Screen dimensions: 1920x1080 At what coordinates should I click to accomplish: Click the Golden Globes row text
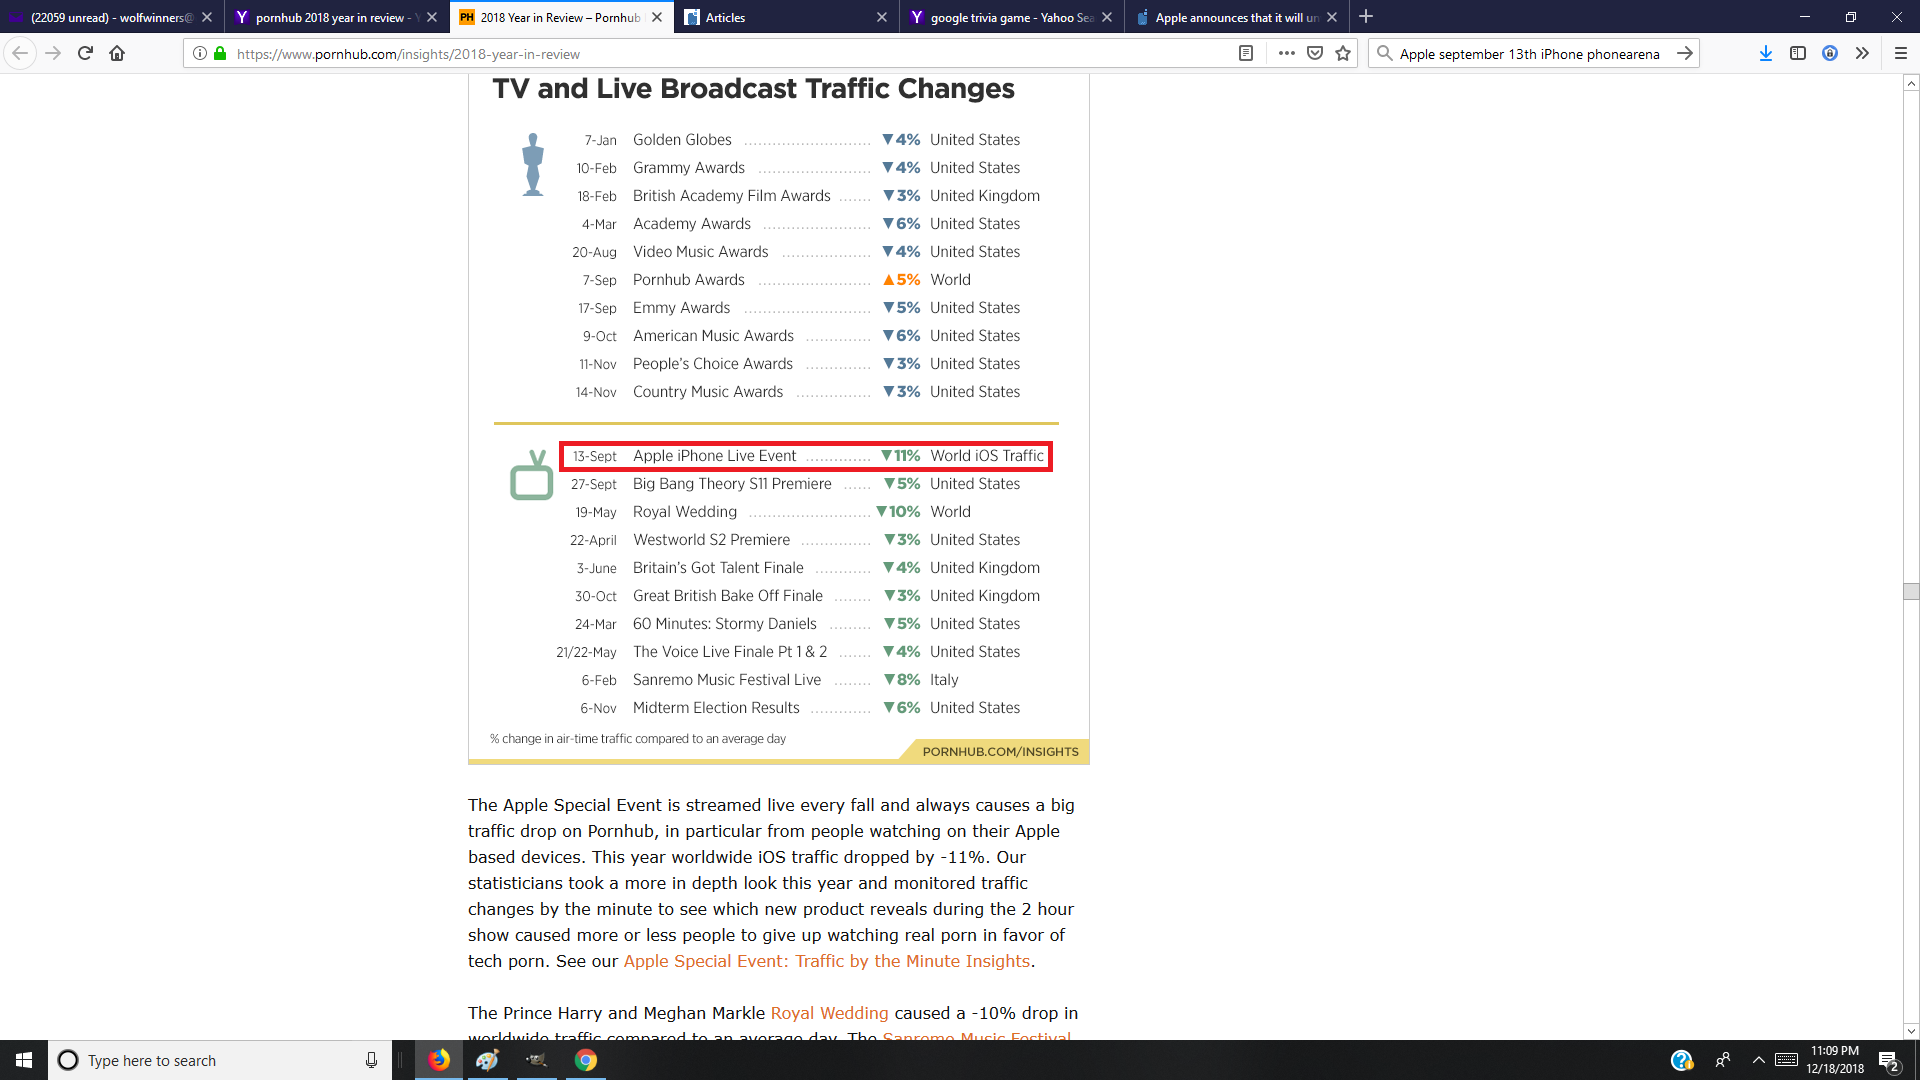coord(682,140)
